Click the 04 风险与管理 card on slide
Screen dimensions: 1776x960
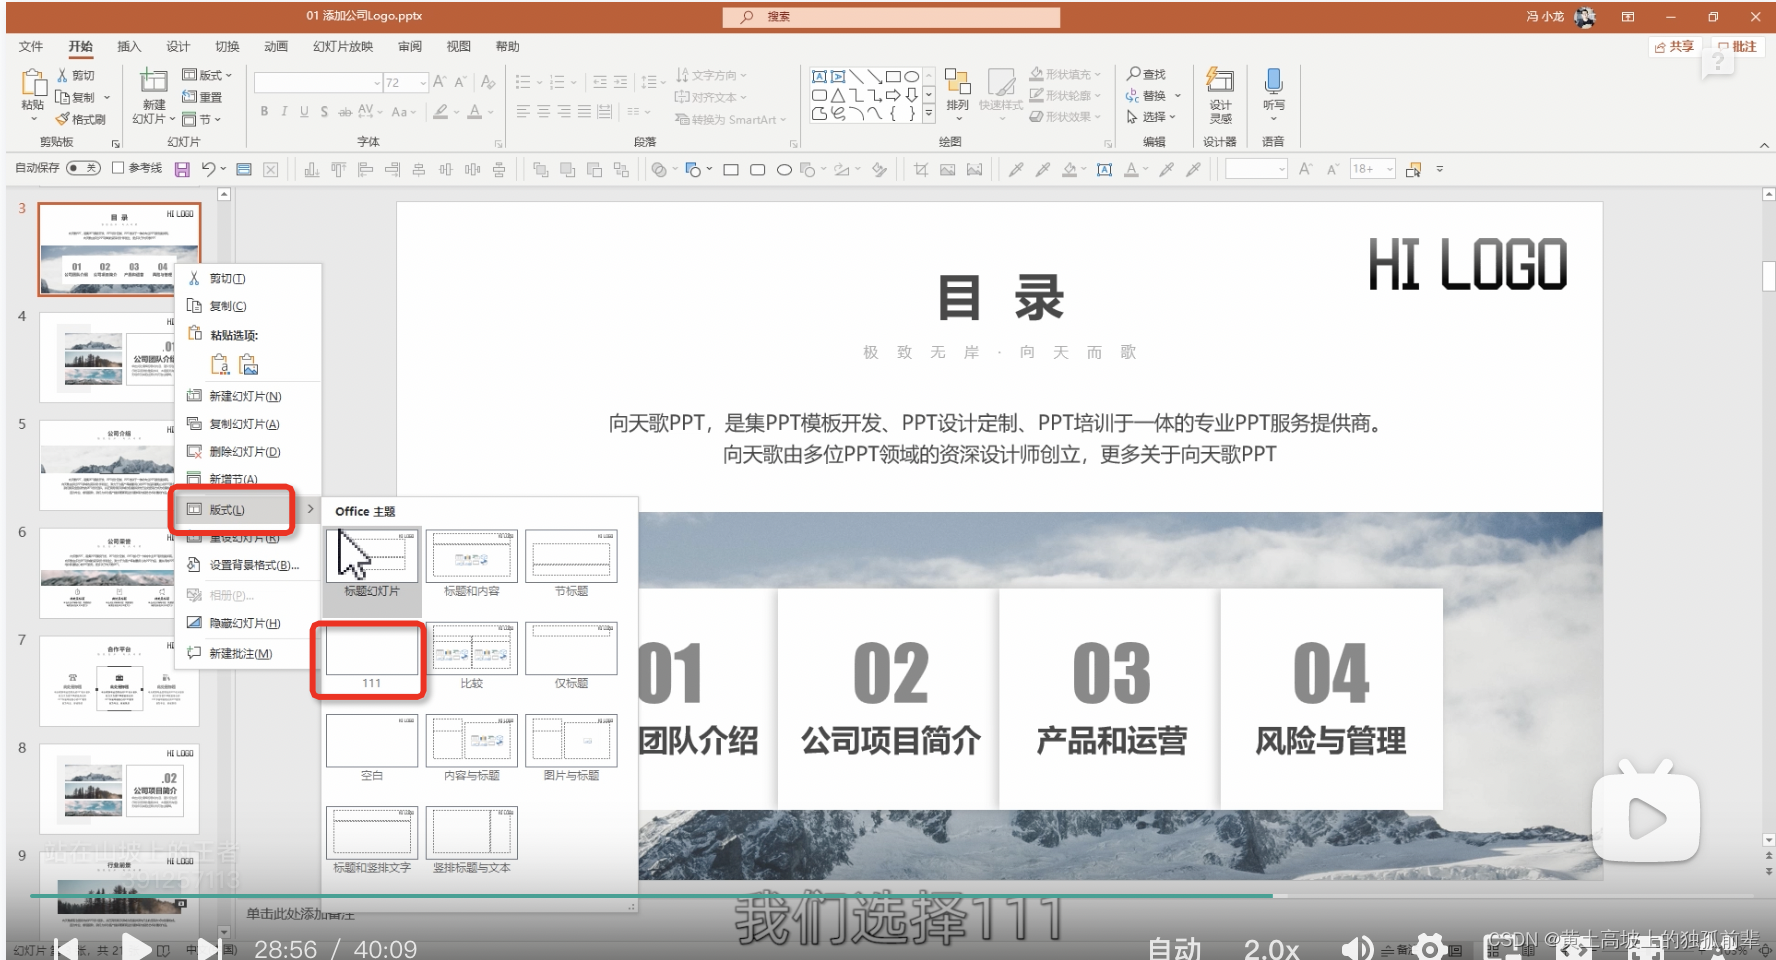[1331, 699]
